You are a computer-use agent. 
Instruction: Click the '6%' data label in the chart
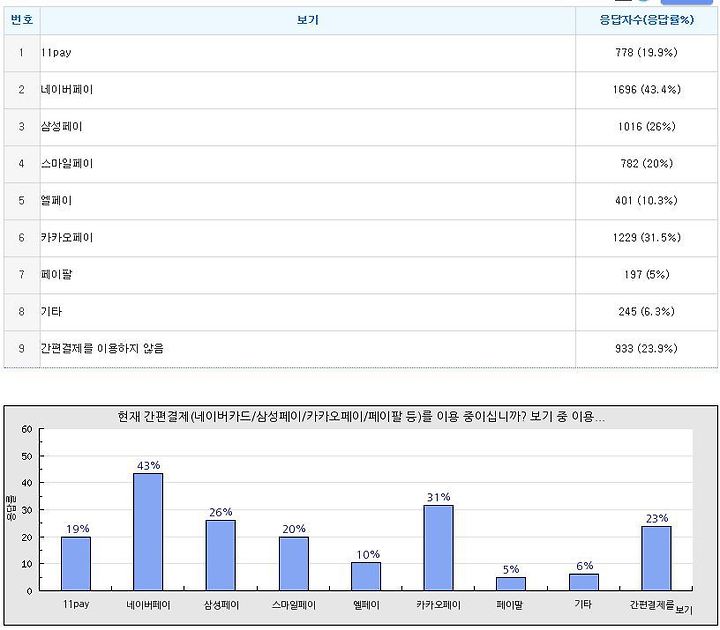(x=585, y=566)
